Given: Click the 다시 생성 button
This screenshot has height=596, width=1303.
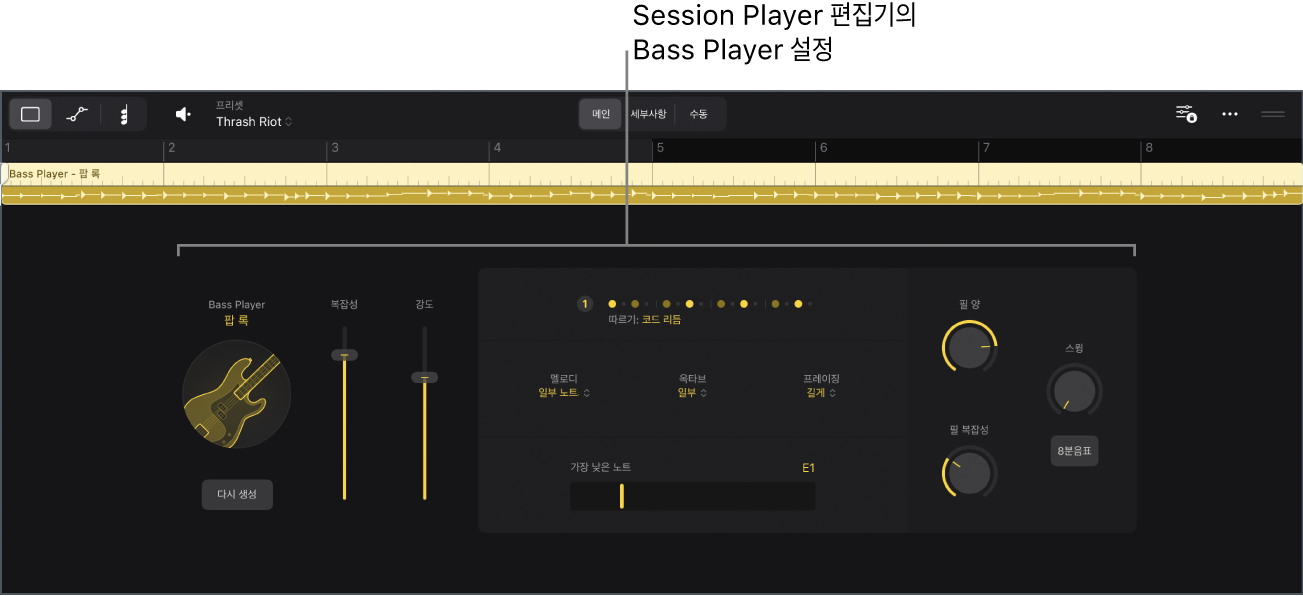Looking at the screenshot, I should pos(237,495).
